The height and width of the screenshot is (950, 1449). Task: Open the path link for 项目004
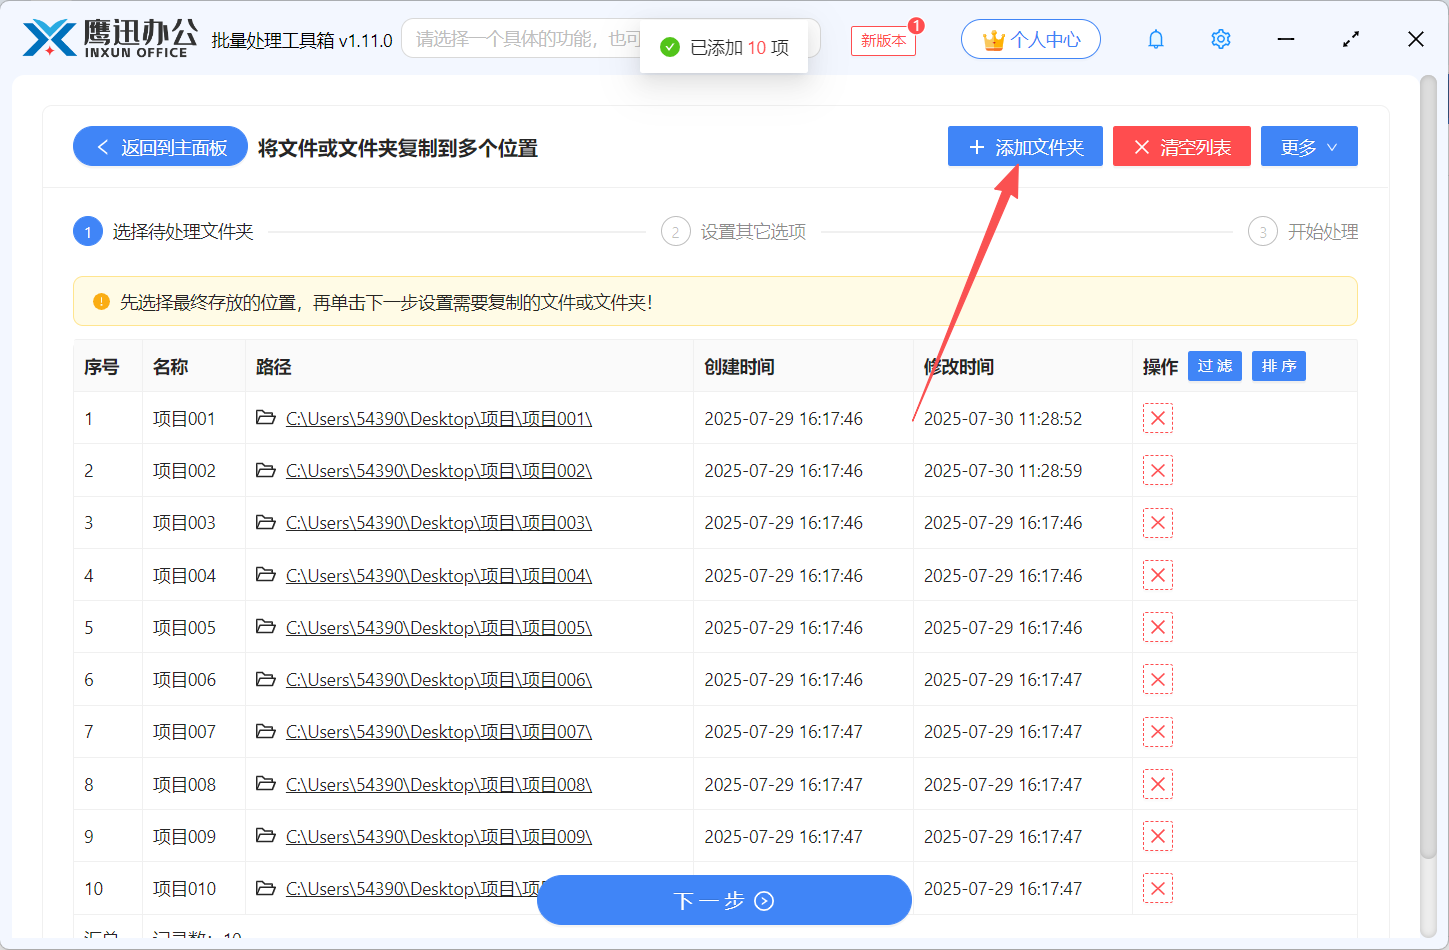click(438, 576)
